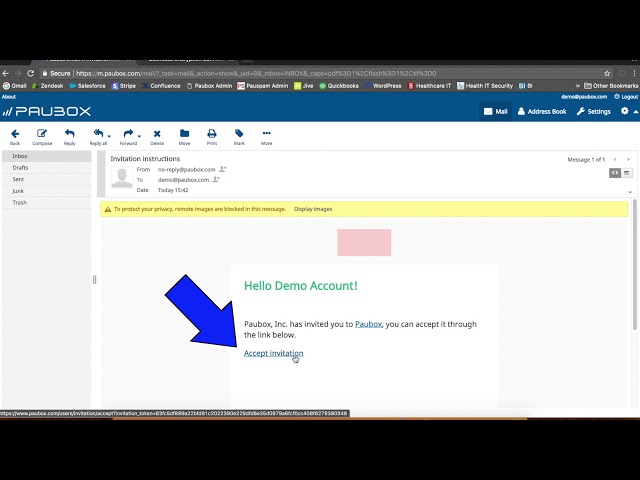
Task: Collapse header with up arrow
Action: (636, 111)
